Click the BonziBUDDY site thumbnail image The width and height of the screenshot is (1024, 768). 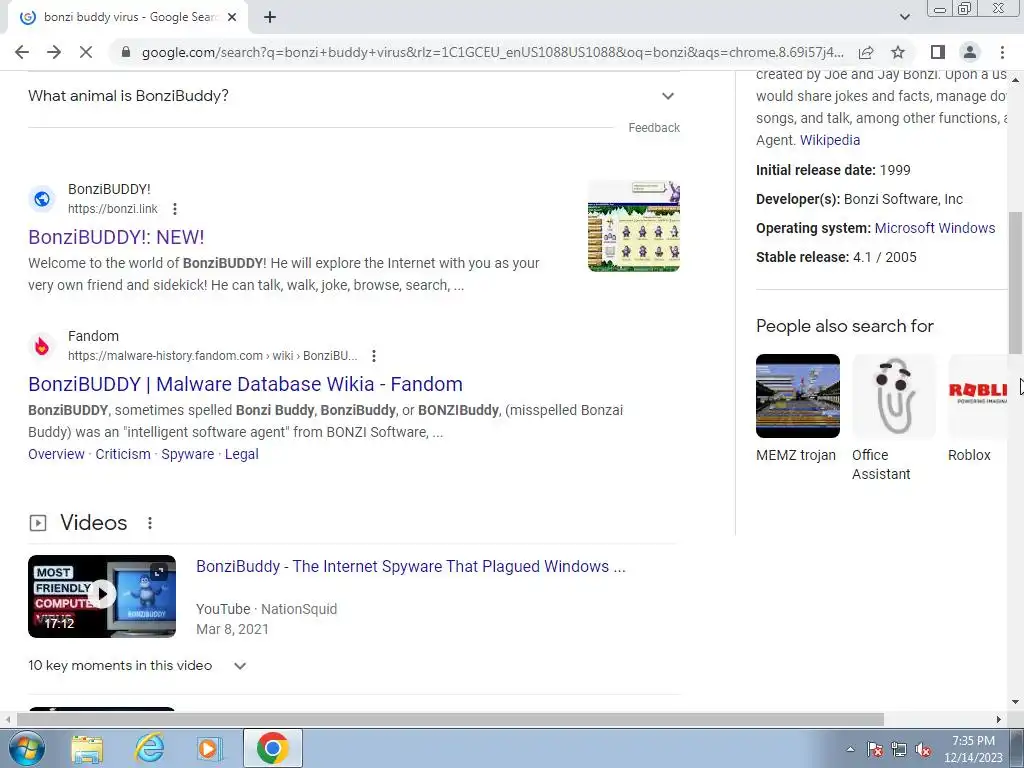click(633, 227)
